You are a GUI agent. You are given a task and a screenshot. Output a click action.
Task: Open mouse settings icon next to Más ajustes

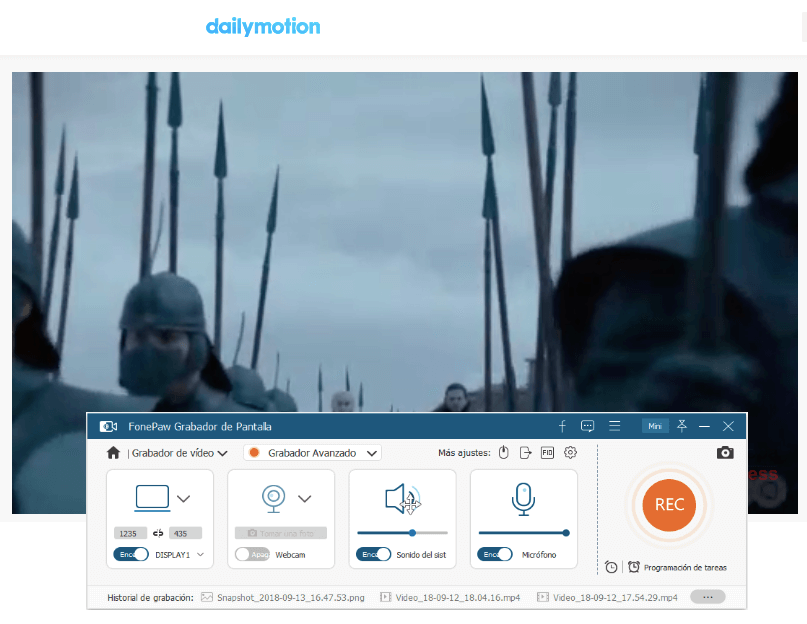point(504,453)
